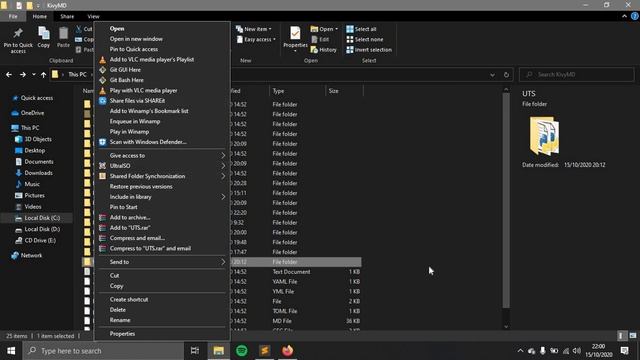Click the Forward navigation arrow
Image resolution: width=640 pixels, height=360 pixels.
pyautogui.click(x=23, y=75)
